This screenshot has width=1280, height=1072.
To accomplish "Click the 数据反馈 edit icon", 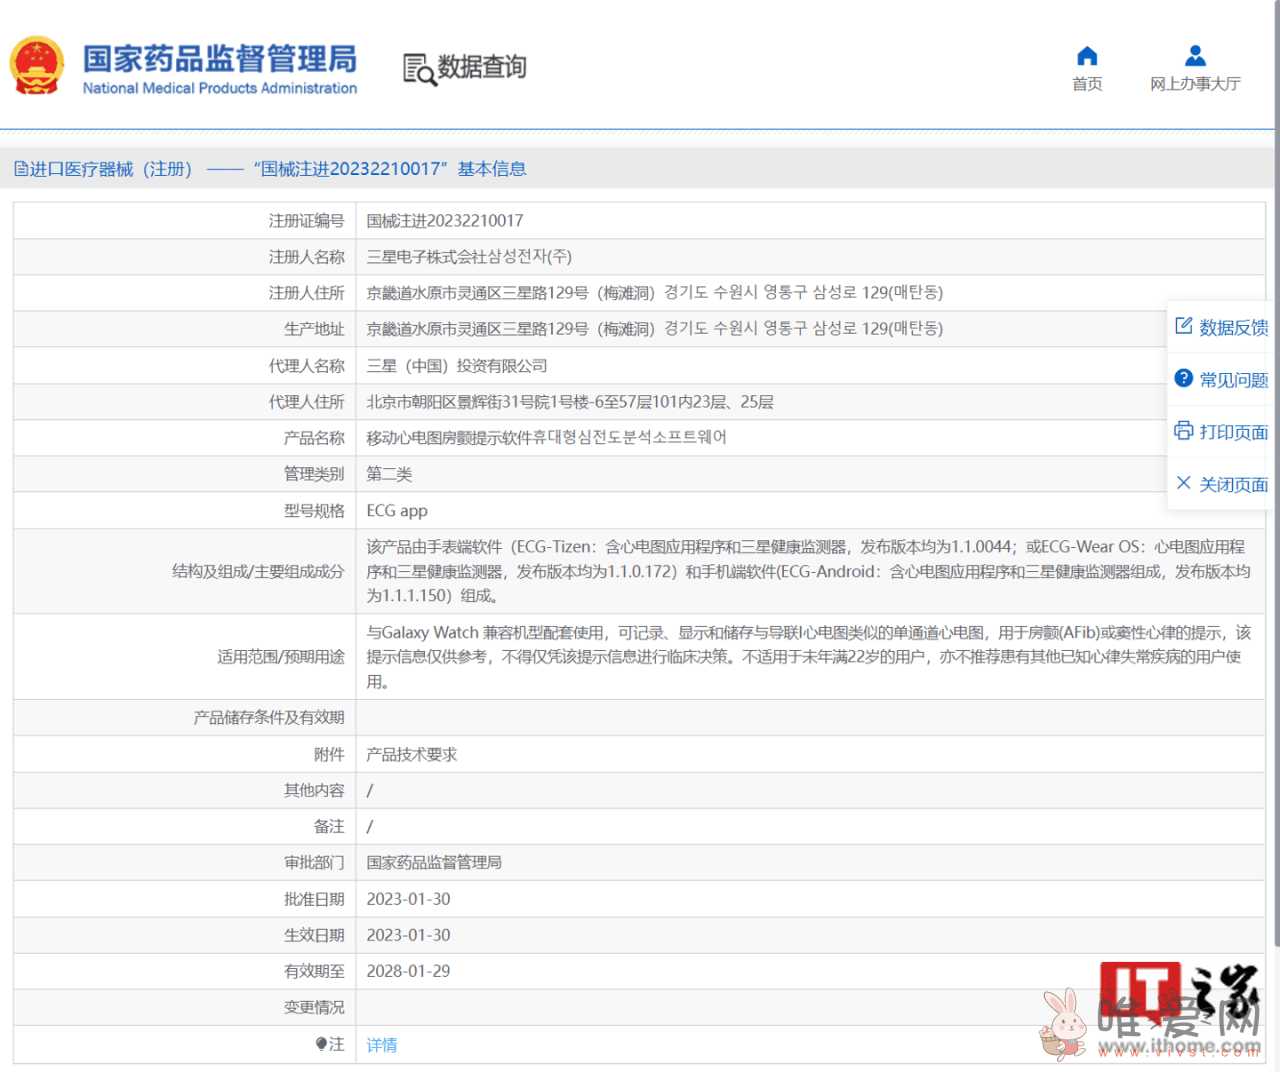I will coord(1184,326).
